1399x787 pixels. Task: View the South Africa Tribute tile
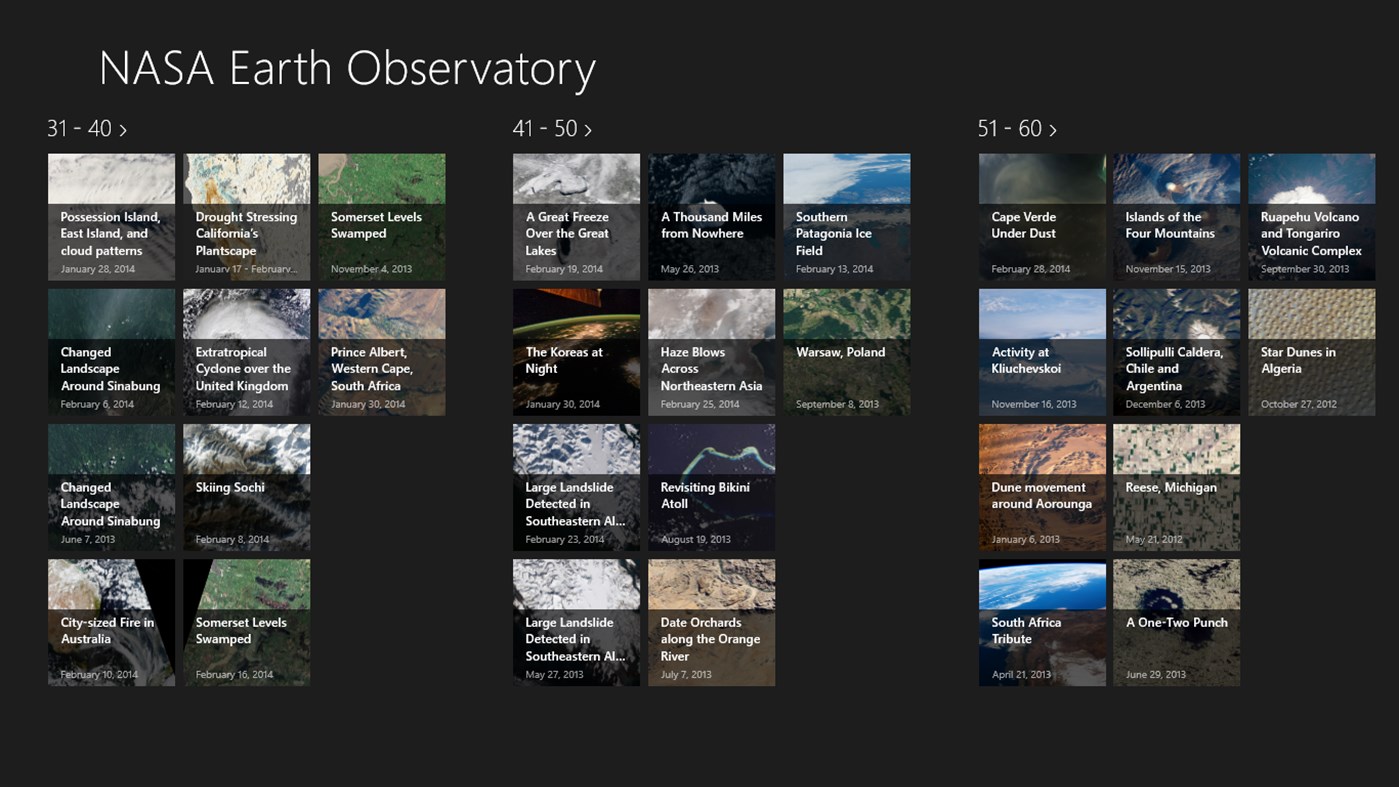click(1042, 622)
